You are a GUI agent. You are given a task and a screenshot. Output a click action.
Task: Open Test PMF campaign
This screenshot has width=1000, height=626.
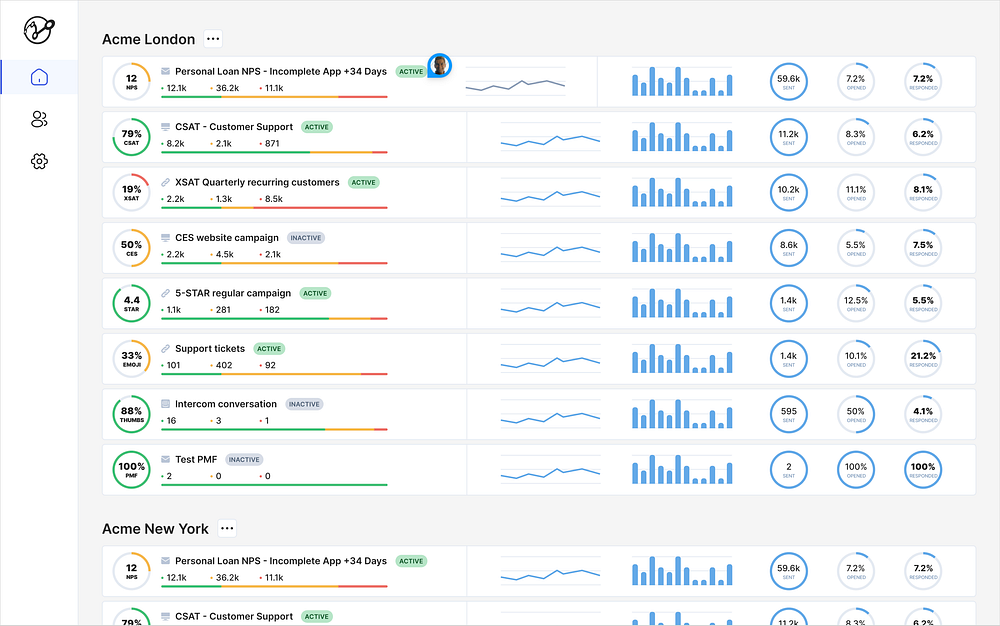(196, 460)
